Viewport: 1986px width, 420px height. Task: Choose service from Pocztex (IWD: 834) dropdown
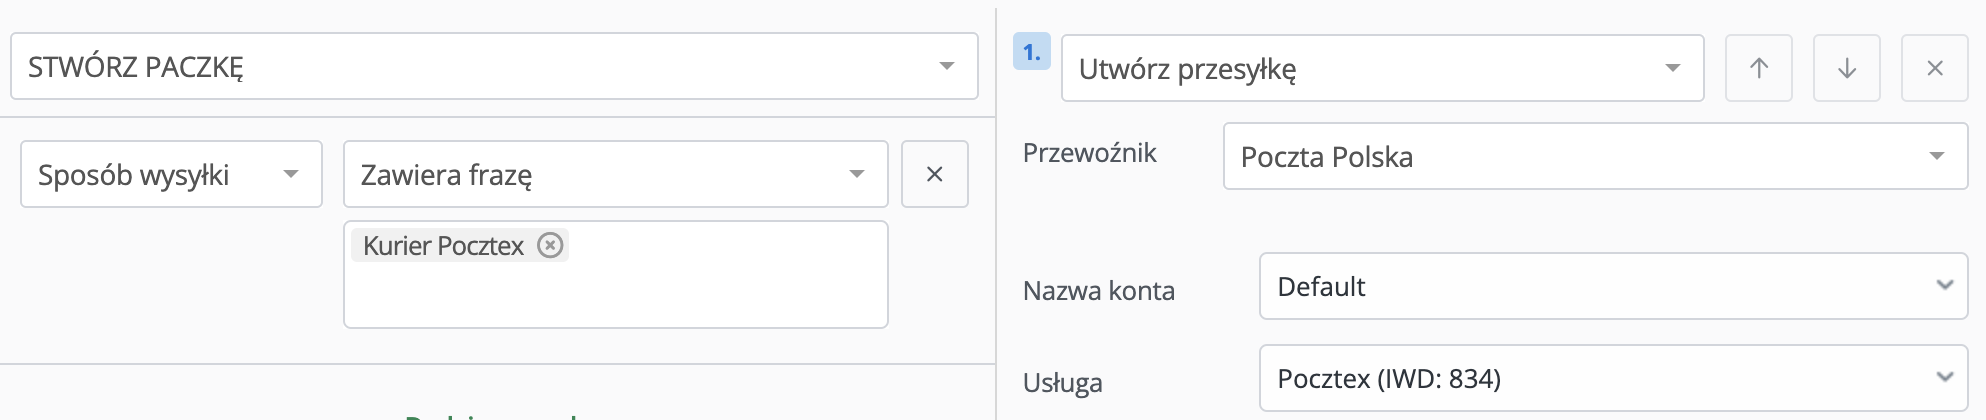[x=1614, y=378]
